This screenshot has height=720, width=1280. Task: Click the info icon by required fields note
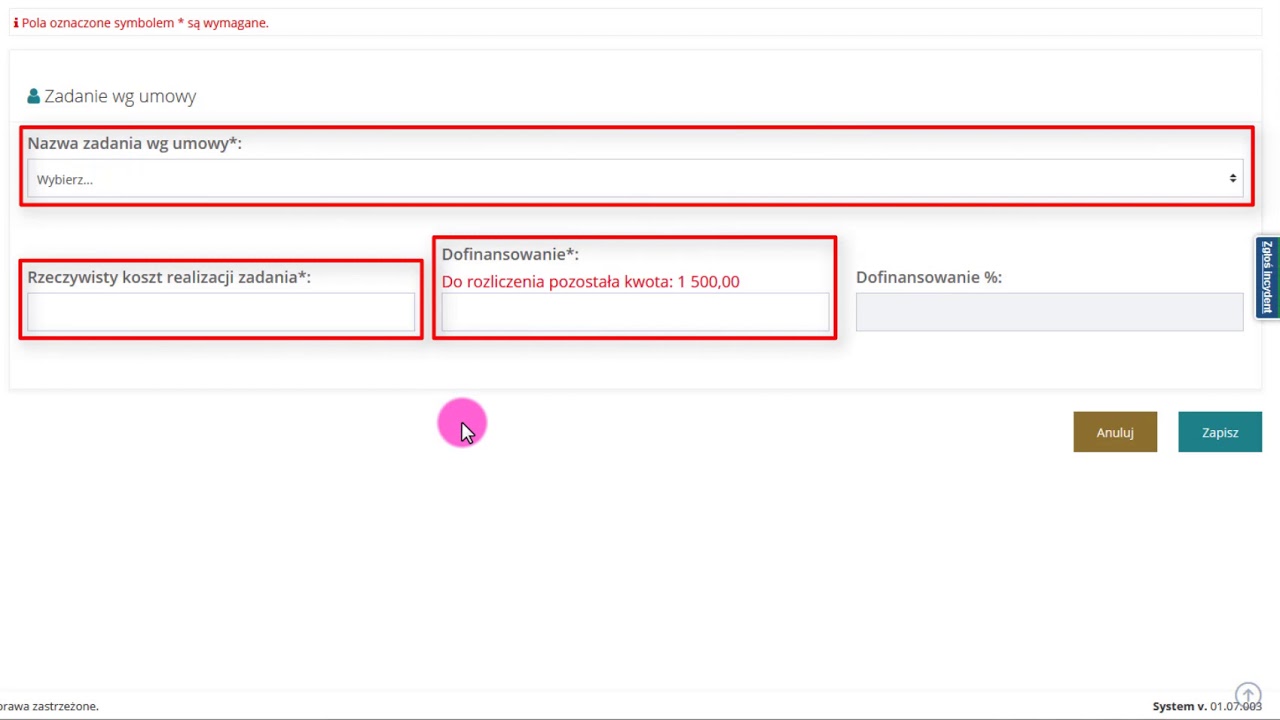point(15,22)
